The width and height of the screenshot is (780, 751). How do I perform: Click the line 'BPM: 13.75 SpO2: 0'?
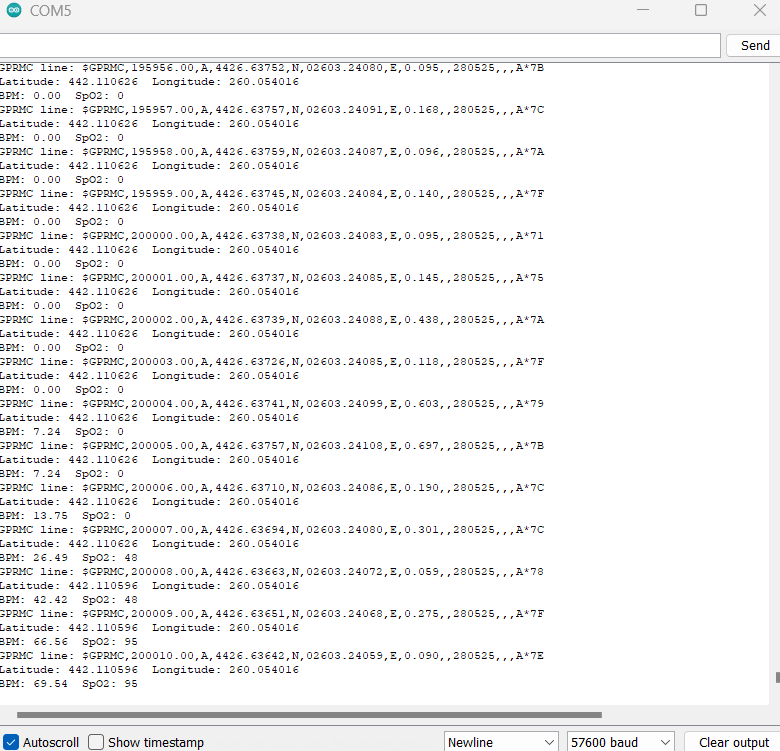[65, 516]
